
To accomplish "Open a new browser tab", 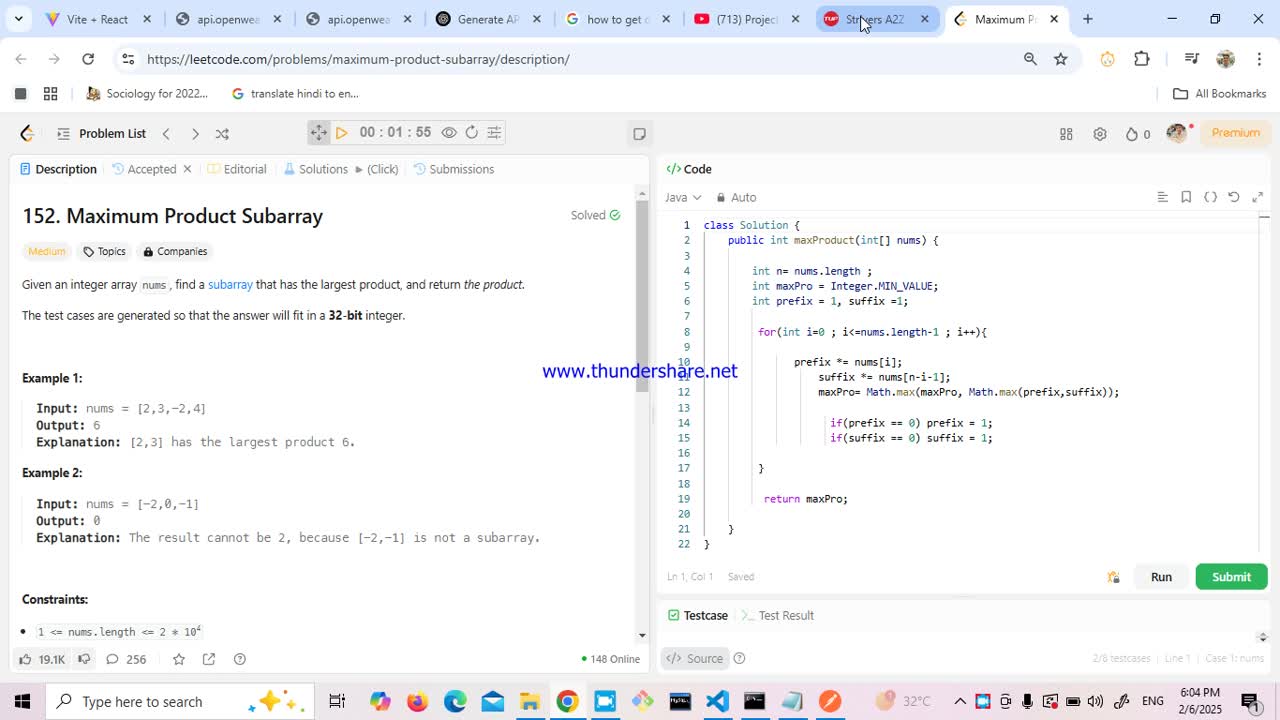I will click(x=1087, y=19).
